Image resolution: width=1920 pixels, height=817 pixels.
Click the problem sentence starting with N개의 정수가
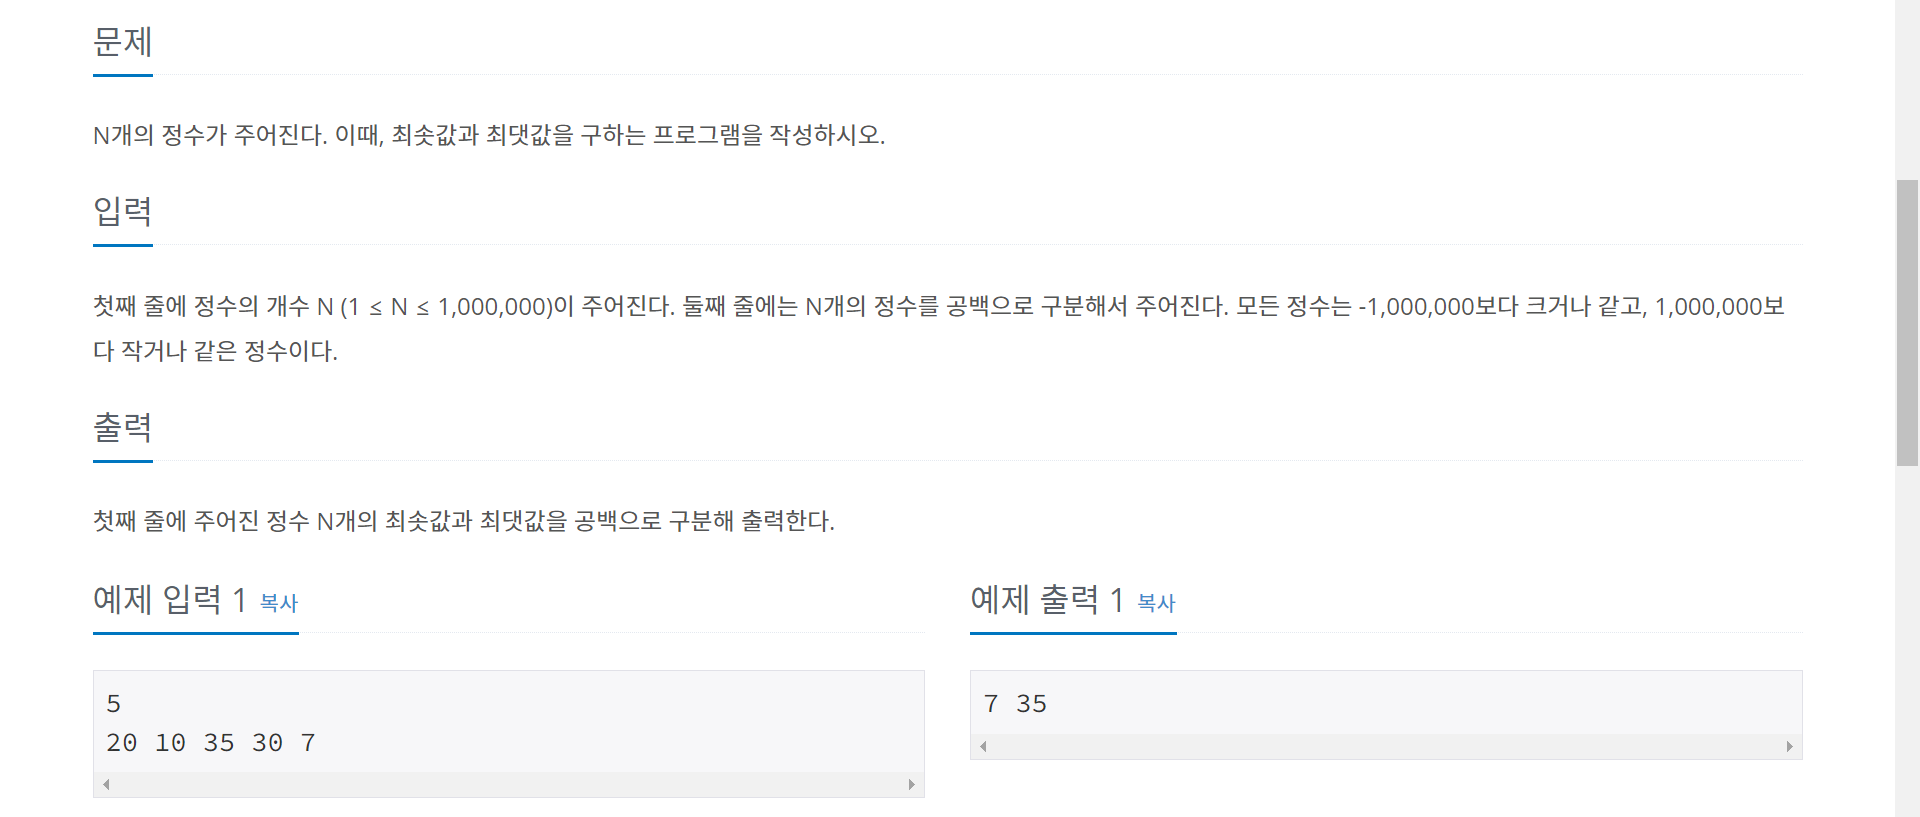tap(489, 135)
